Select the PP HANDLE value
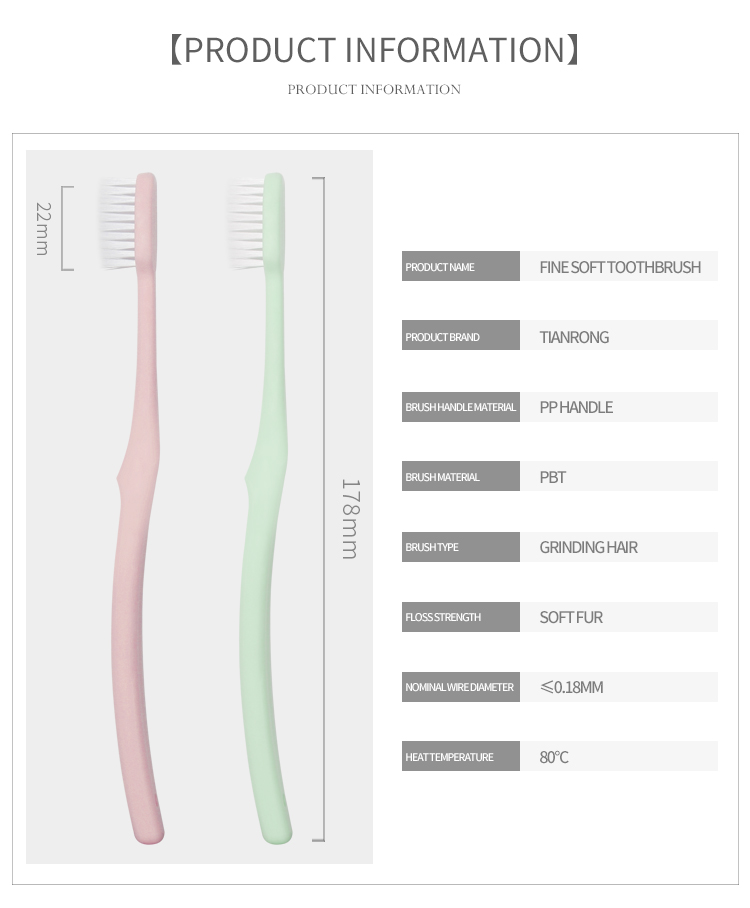Viewport: 750px width, 908px height. tap(576, 407)
